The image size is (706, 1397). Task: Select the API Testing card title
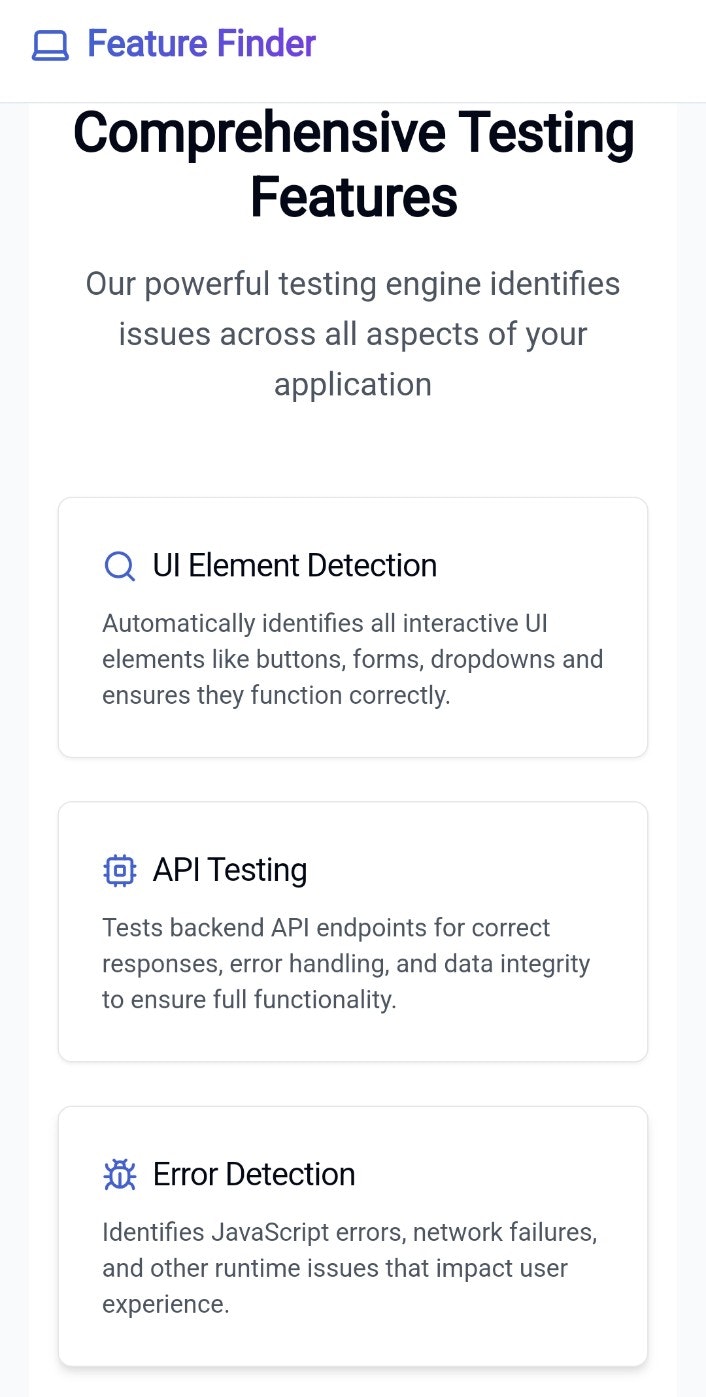[230, 870]
